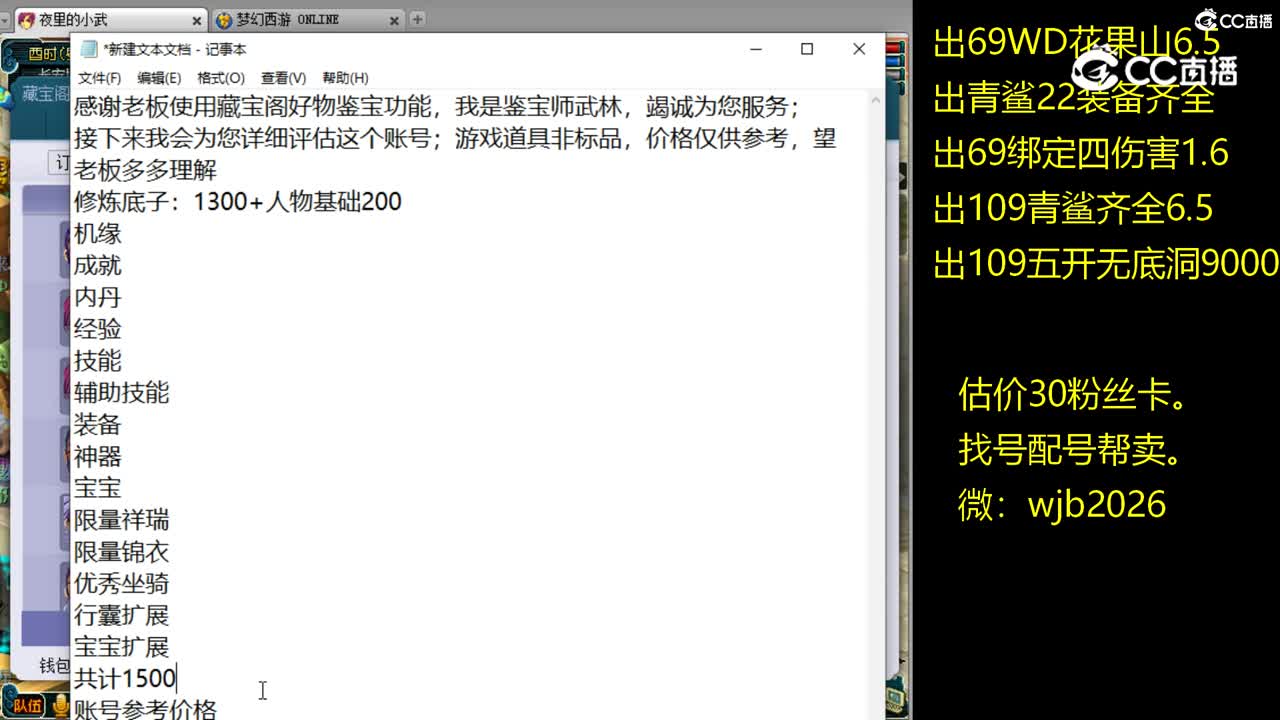Click the 钱包 label in the game panel
The width and height of the screenshot is (1280, 720).
click(54, 665)
